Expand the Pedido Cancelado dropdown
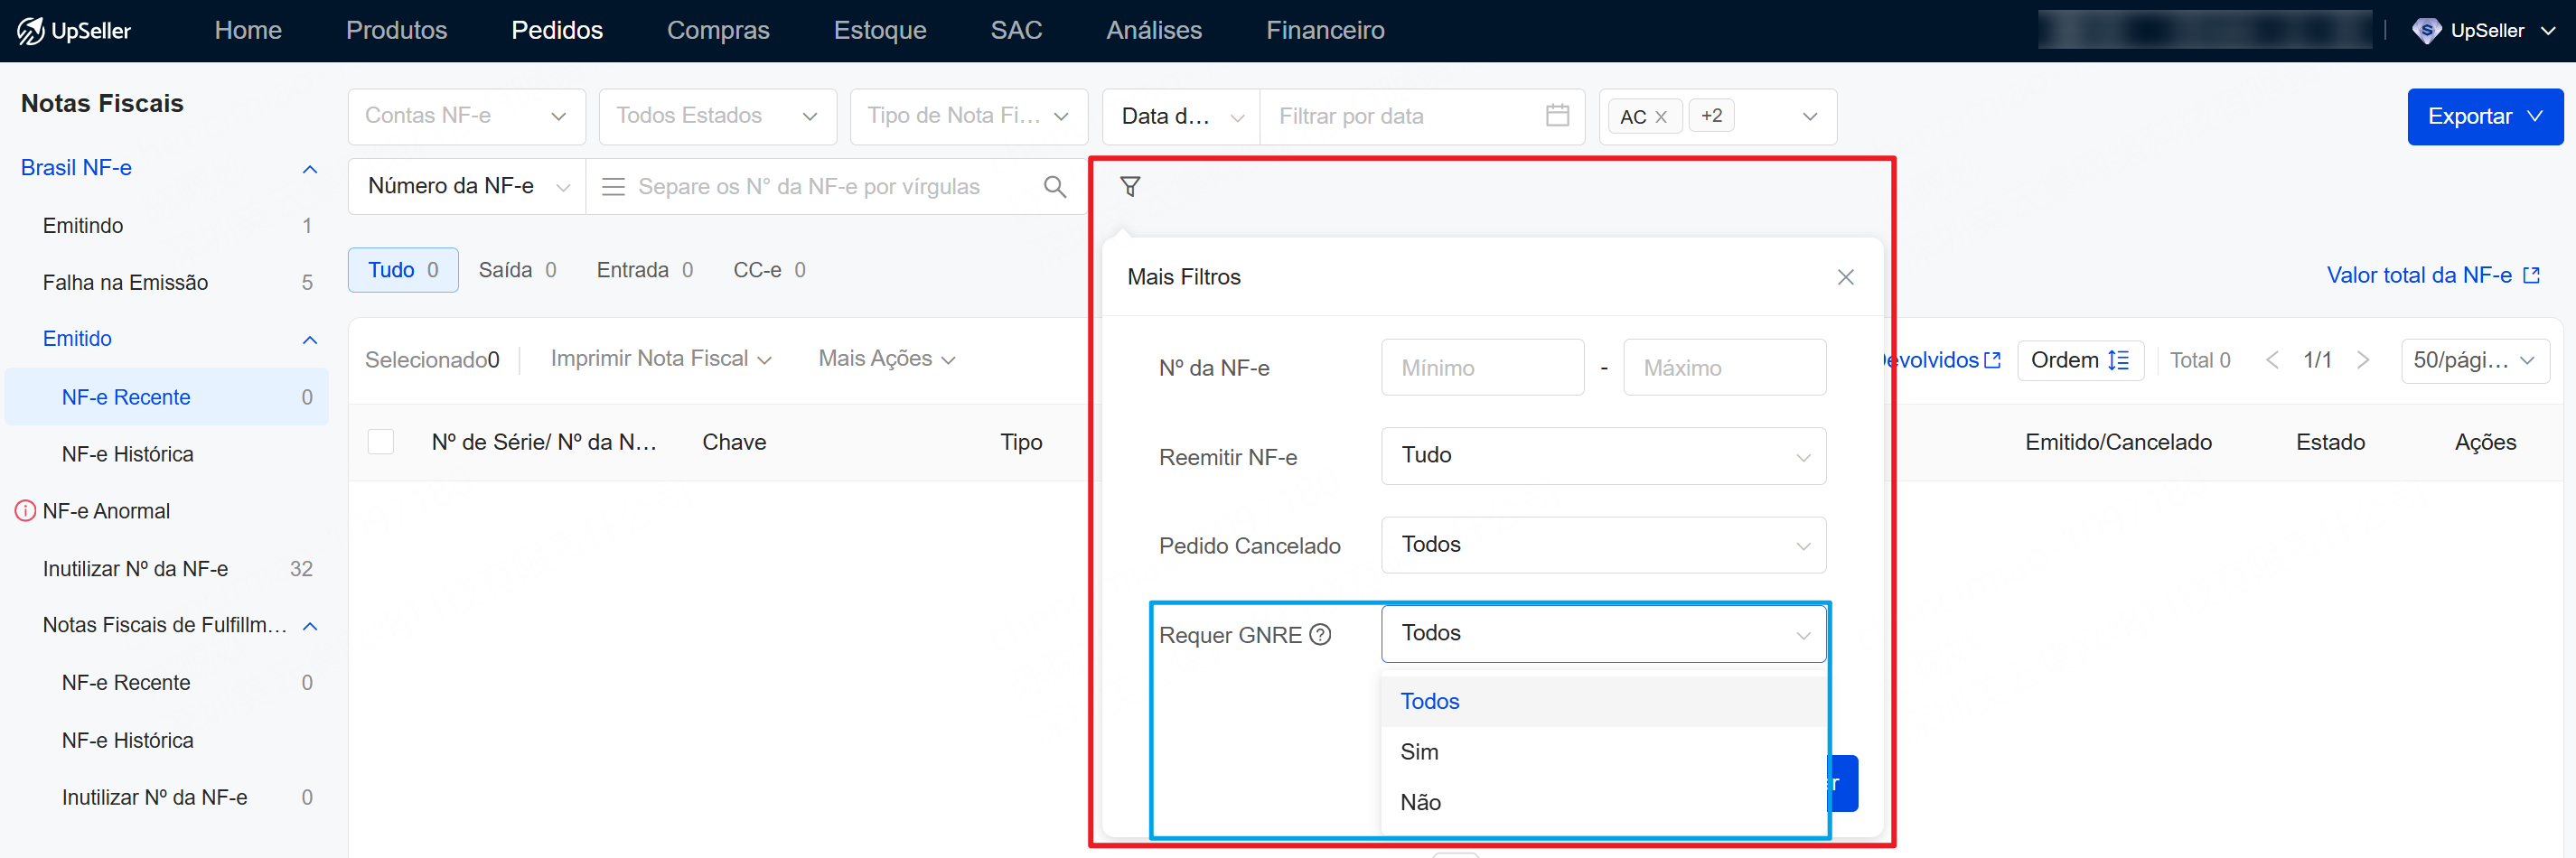Image resolution: width=2576 pixels, height=858 pixels. pos(1602,545)
